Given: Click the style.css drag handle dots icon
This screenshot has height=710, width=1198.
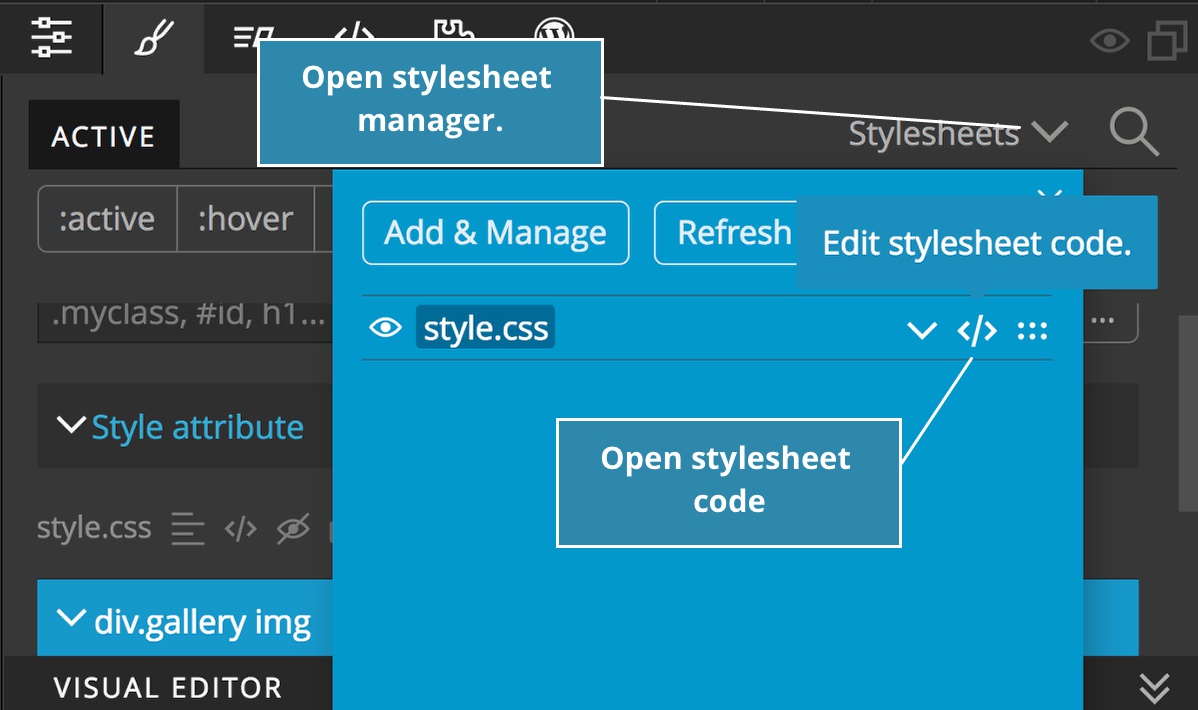Looking at the screenshot, I should click(1032, 331).
